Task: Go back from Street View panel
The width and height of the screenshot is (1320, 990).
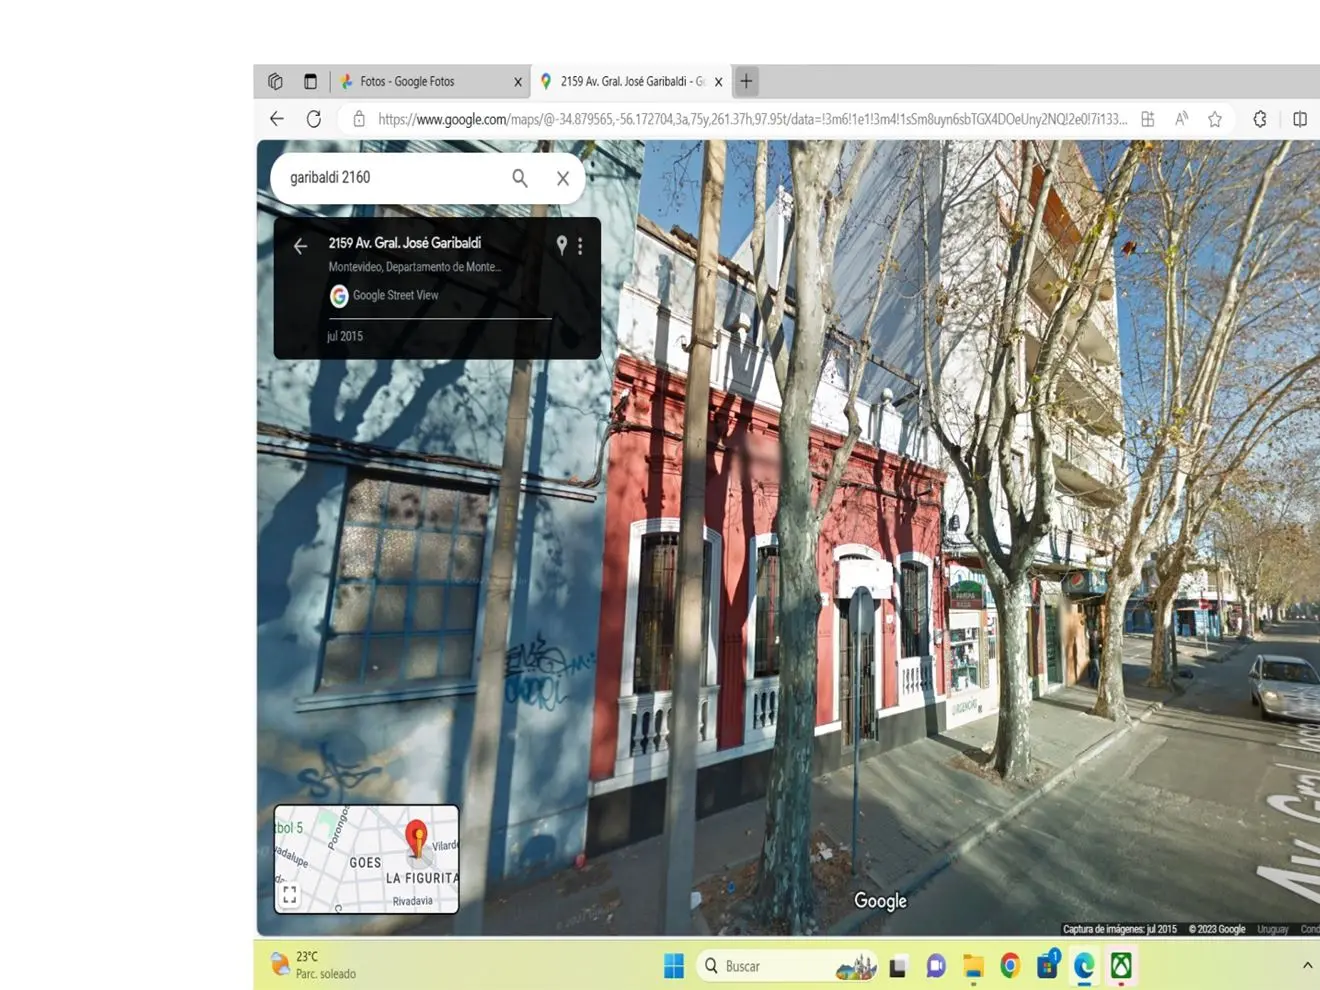Action: tap(300, 245)
